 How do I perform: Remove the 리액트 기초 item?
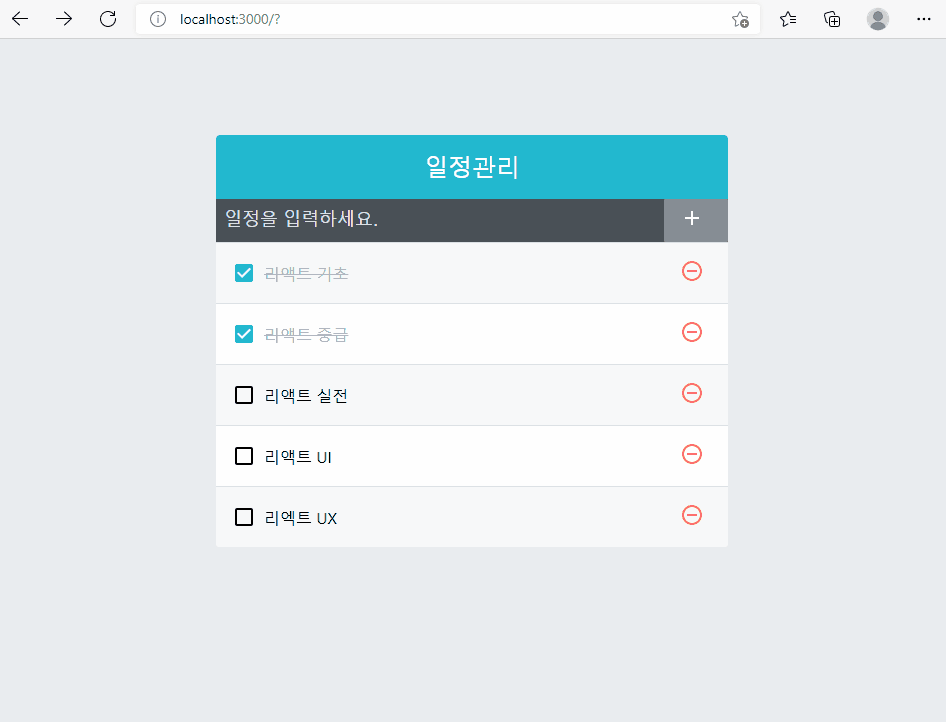[692, 271]
